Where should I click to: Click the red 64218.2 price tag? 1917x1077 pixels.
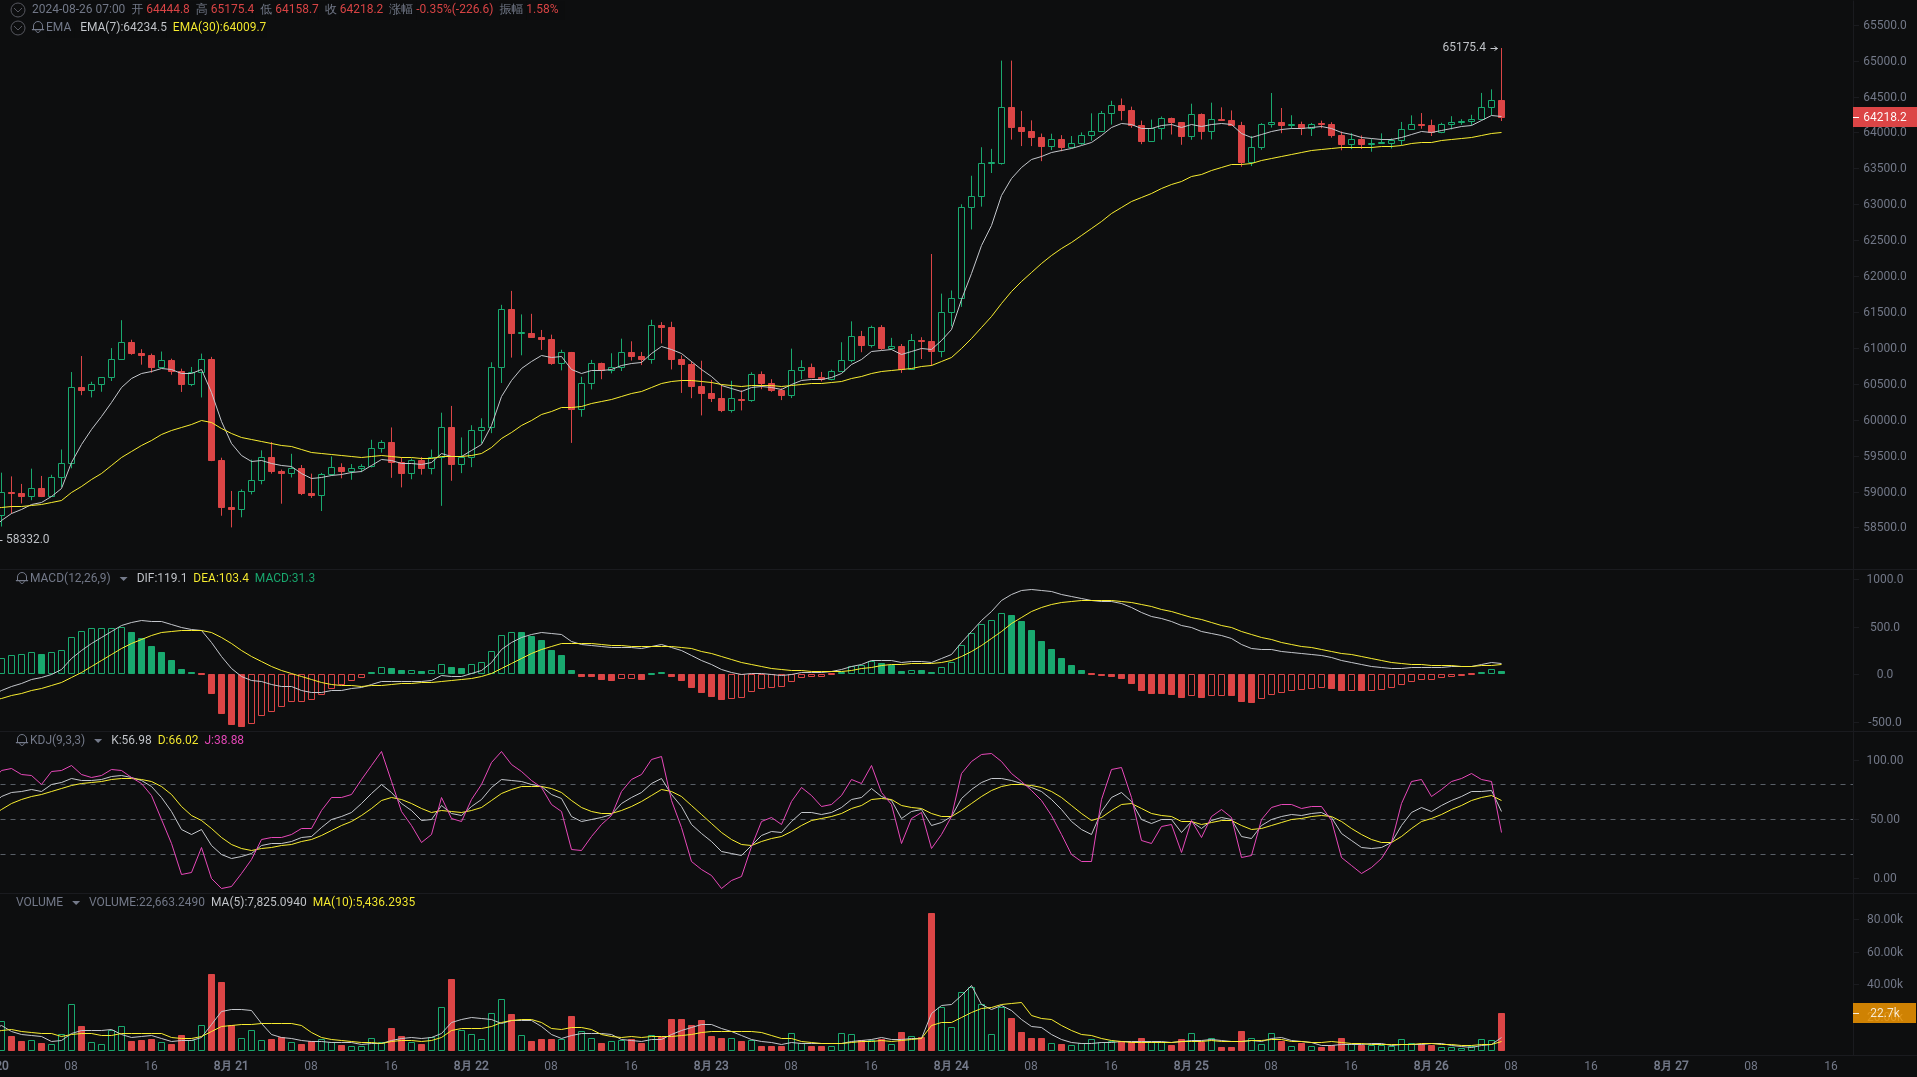click(x=1884, y=116)
